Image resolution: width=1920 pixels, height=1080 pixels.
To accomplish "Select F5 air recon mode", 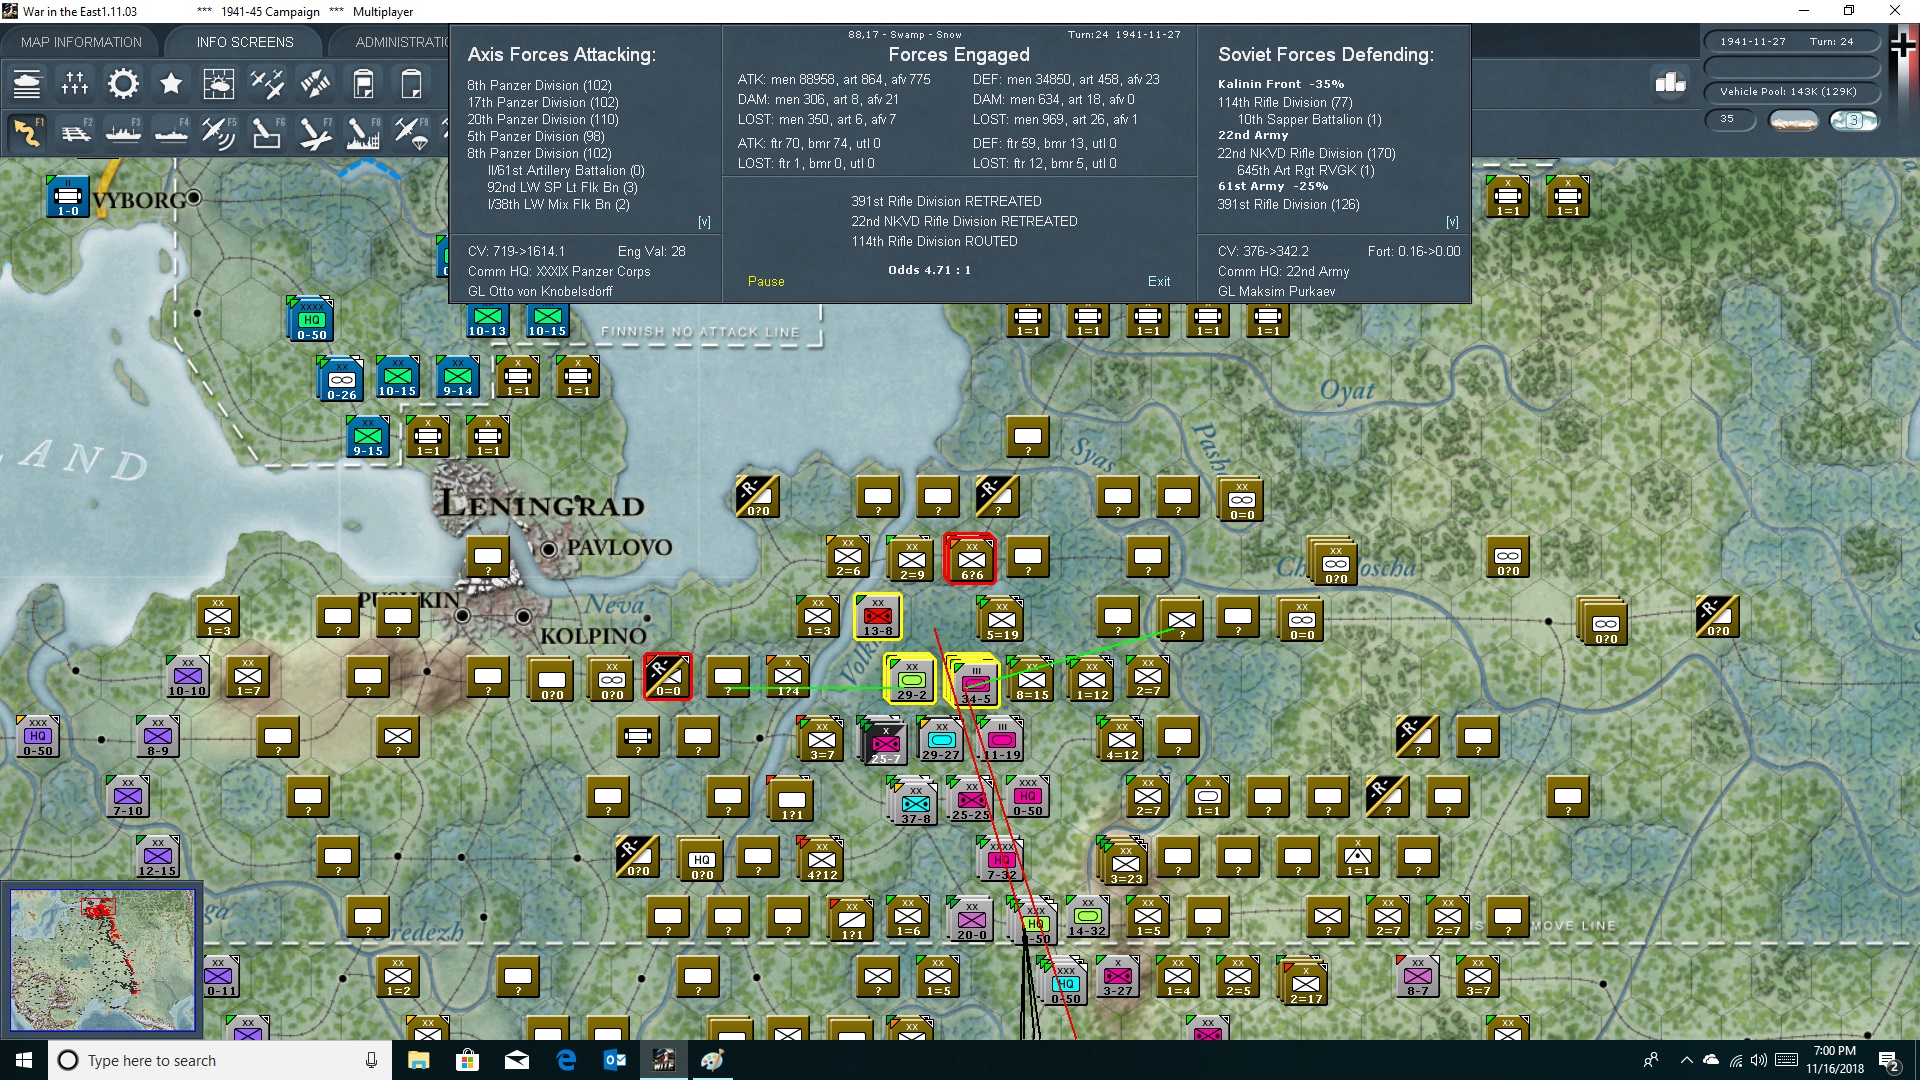I will [219, 132].
